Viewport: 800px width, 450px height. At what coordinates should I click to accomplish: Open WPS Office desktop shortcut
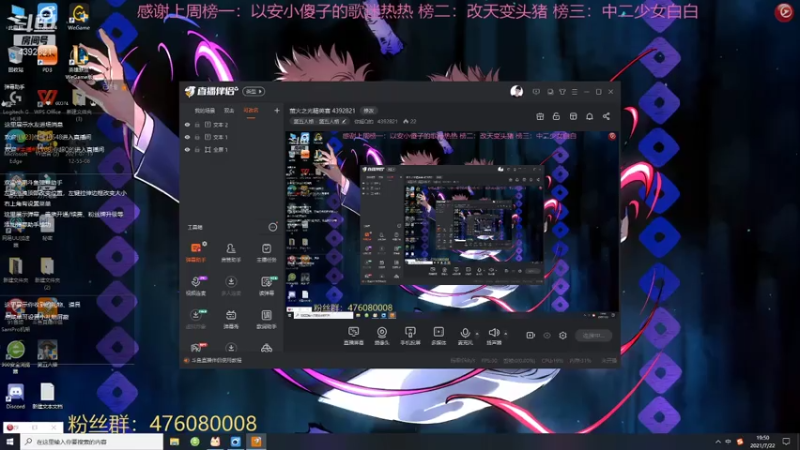(x=47, y=101)
